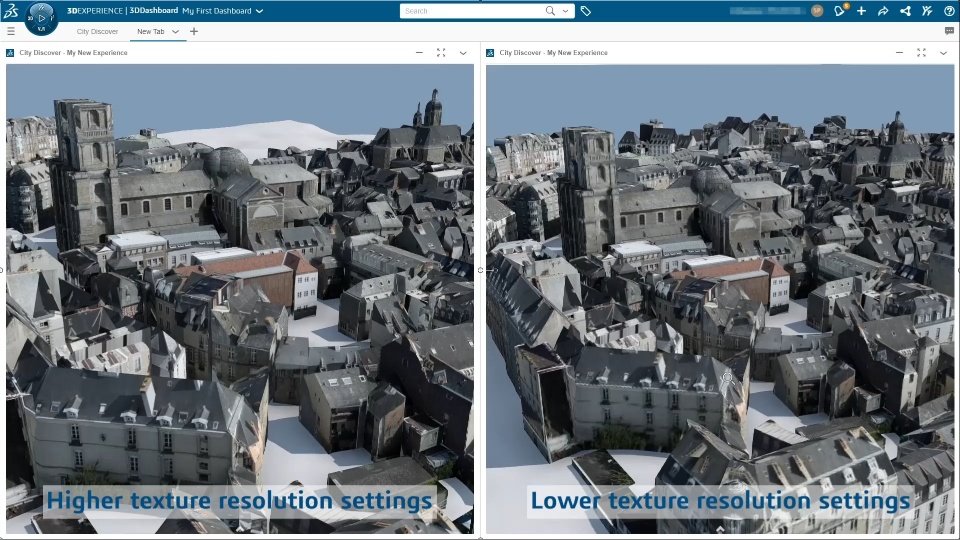Add a new dashboard tab
Viewport: 960px width, 540px height.
[194, 31]
